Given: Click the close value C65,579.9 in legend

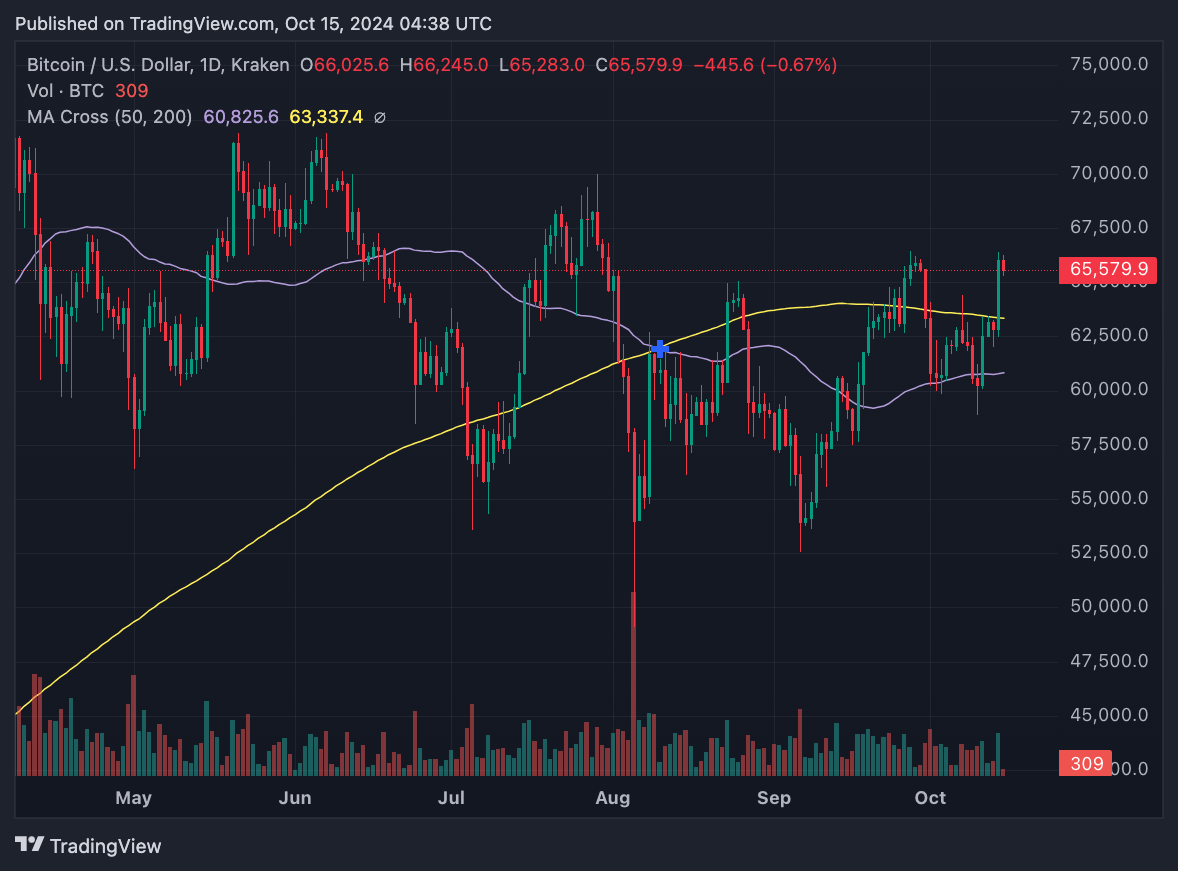Looking at the screenshot, I should click(639, 65).
